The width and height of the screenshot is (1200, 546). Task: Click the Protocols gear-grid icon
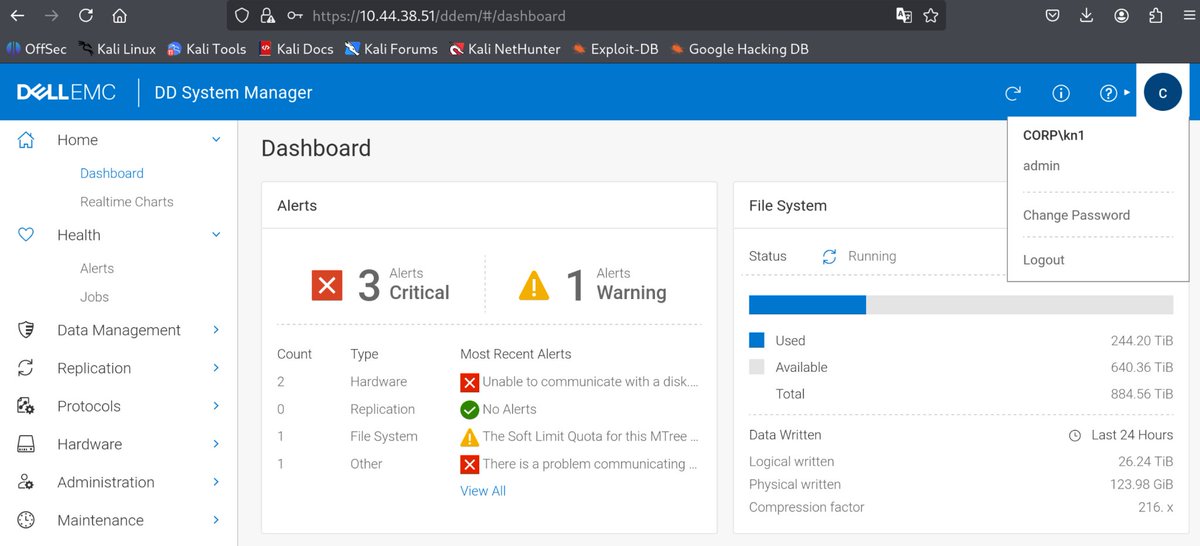pyautogui.click(x=27, y=406)
